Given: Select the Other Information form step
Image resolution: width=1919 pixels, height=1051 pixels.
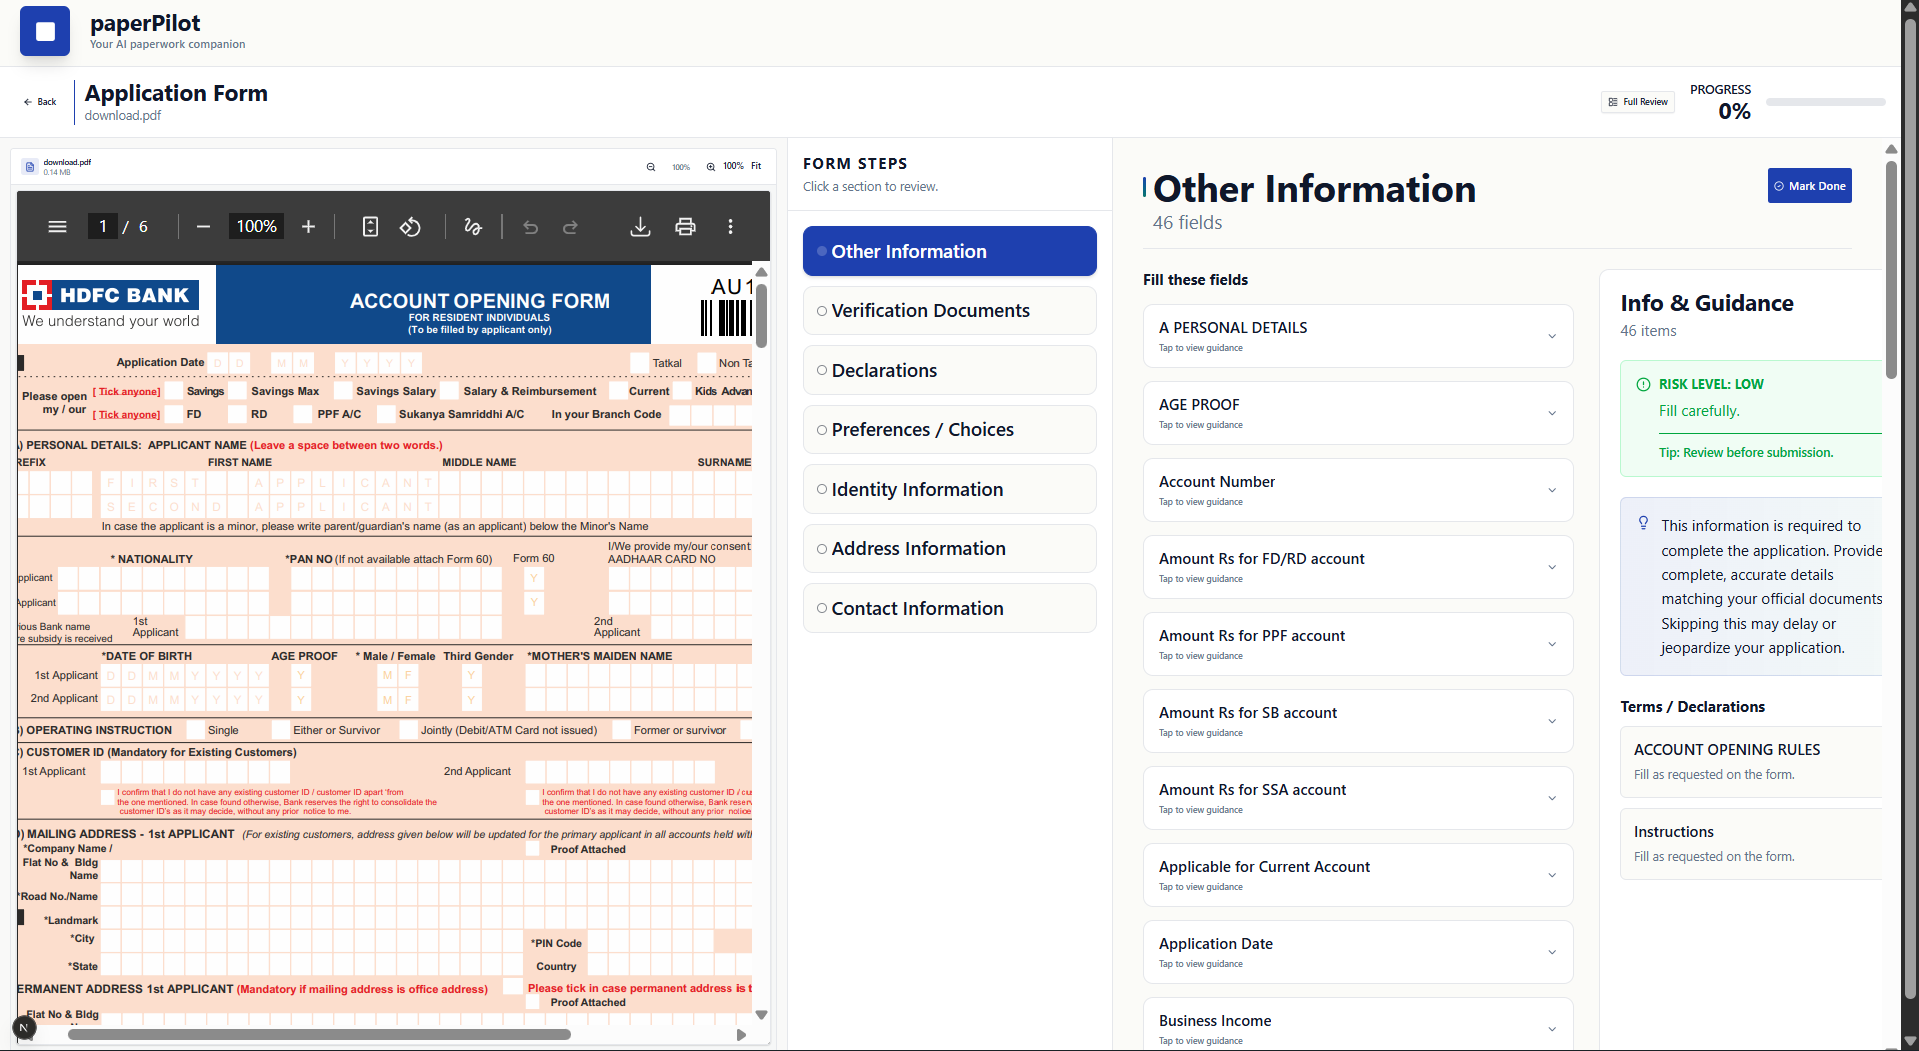Looking at the screenshot, I should [x=950, y=251].
